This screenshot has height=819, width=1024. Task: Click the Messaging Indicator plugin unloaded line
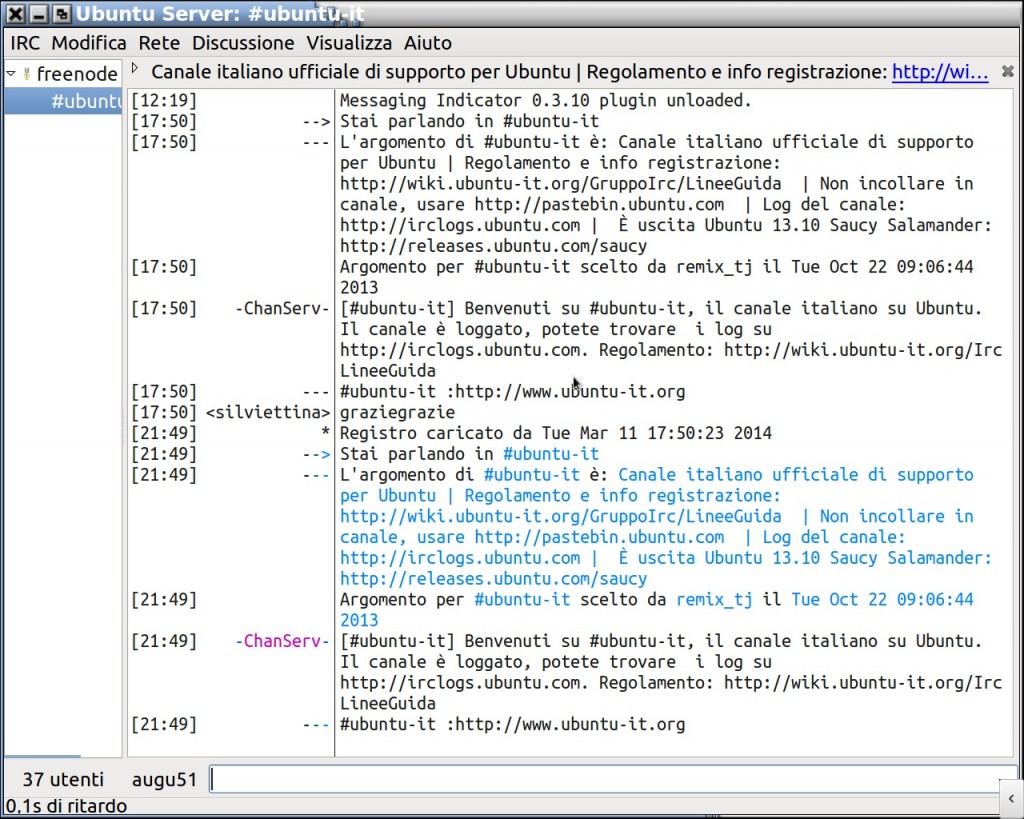(545, 101)
